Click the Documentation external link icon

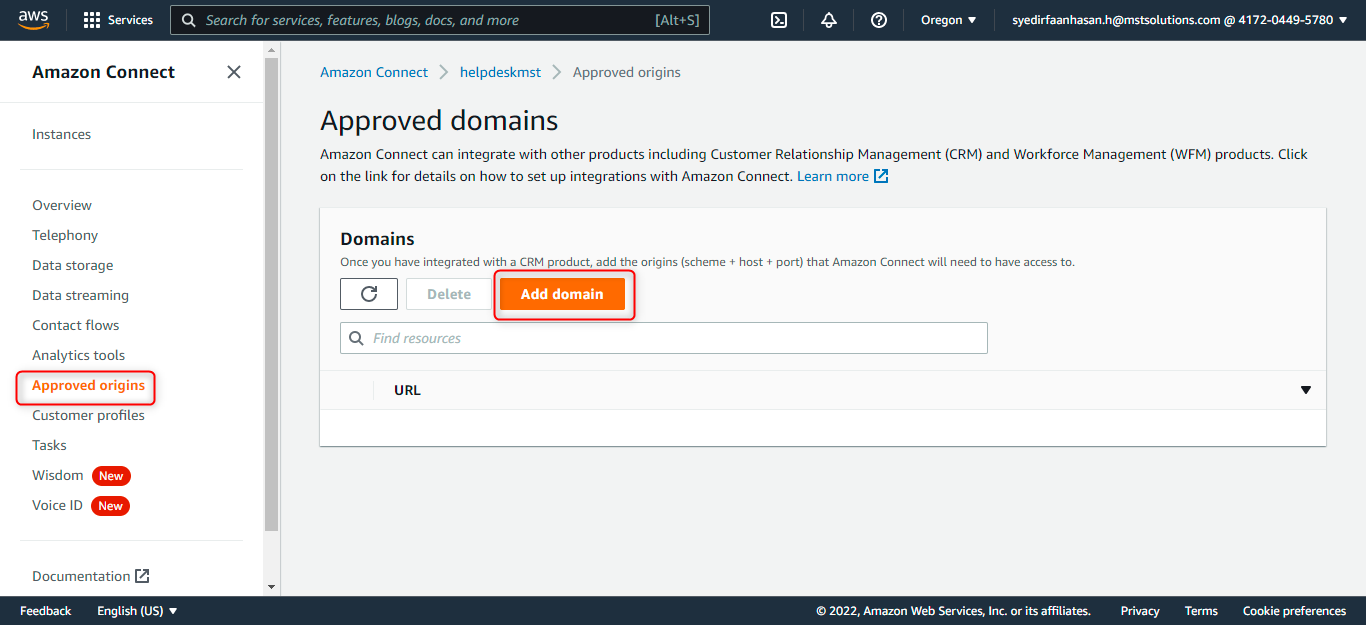point(142,576)
